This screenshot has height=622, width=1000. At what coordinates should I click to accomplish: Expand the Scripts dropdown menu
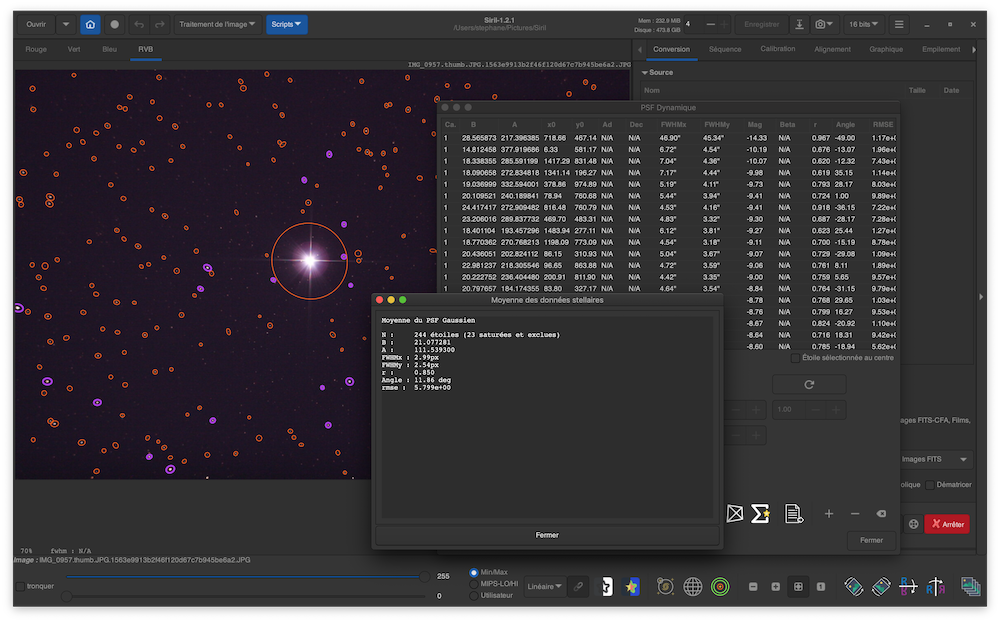point(286,24)
